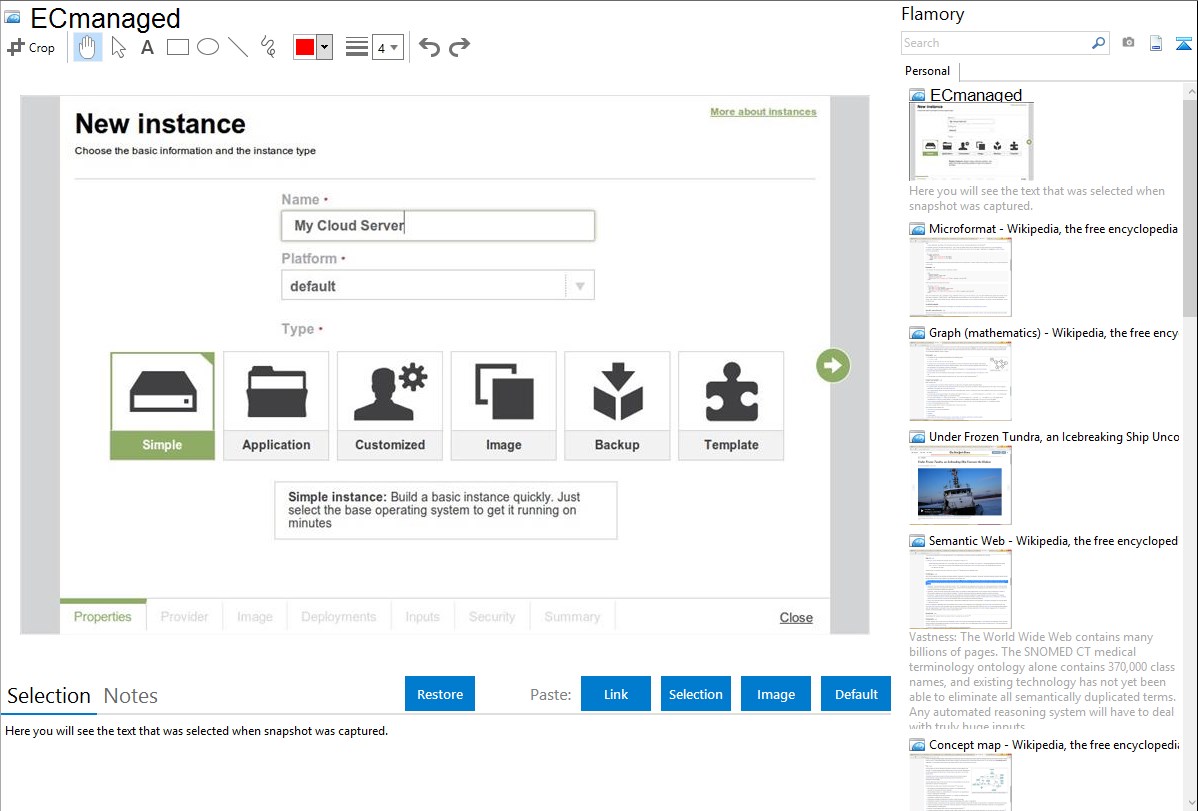Open the Personal tab
The image size is (1198, 811).
pos(927,71)
